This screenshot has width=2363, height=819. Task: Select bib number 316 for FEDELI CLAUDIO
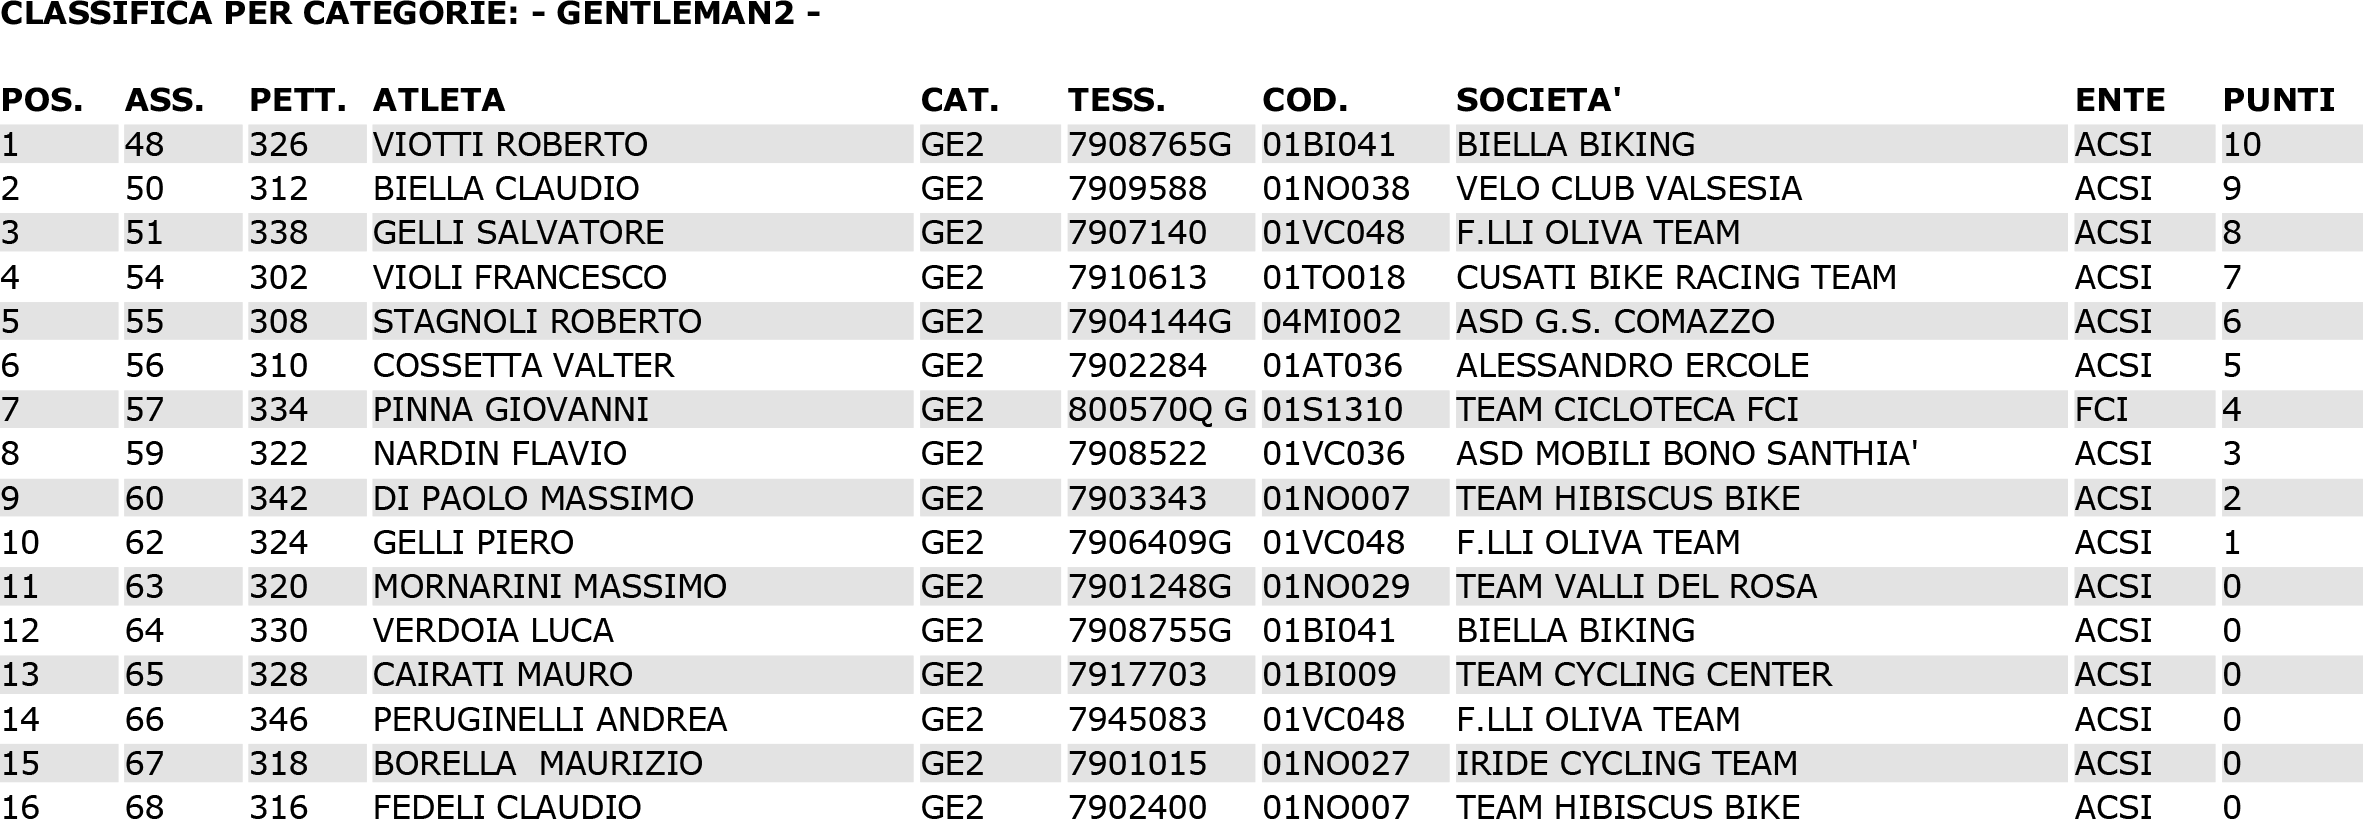pyautogui.click(x=278, y=806)
